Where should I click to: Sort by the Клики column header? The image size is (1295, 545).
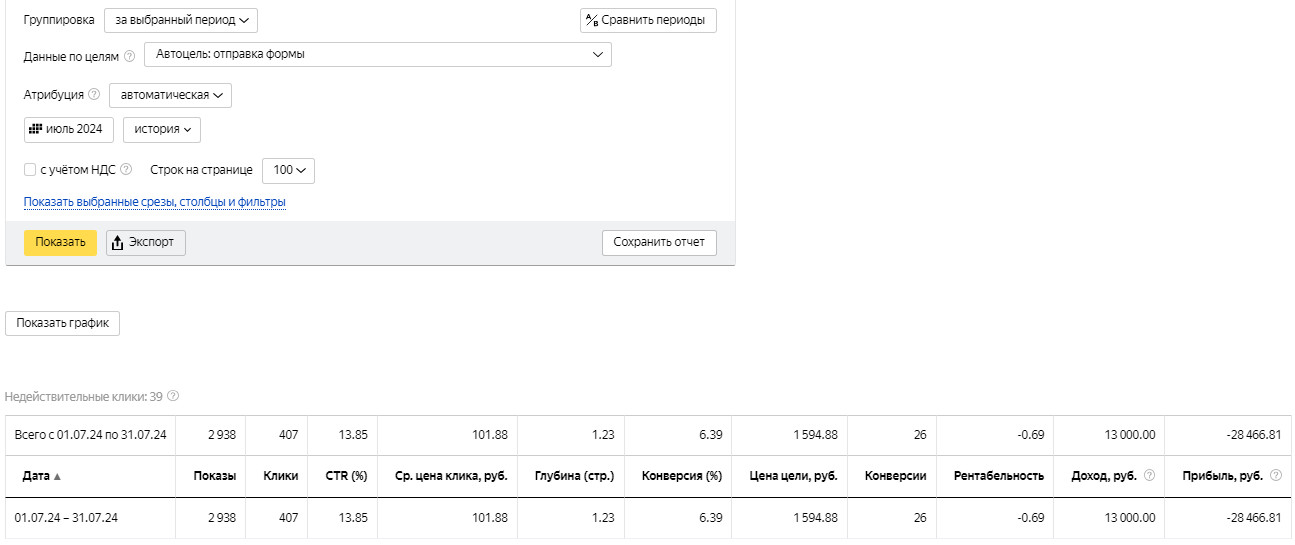coord(281,476)
